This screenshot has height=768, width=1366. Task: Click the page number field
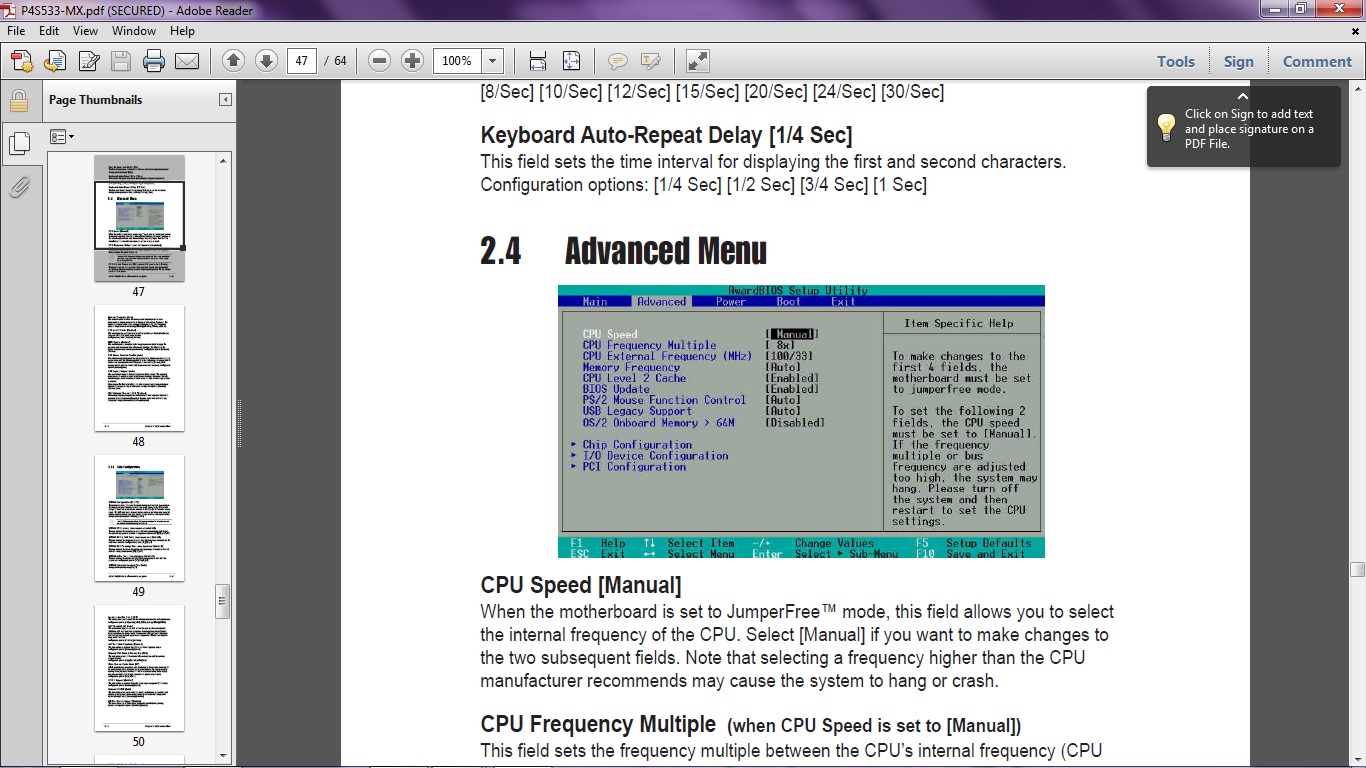pyautogui.click(x=301, y=61)
